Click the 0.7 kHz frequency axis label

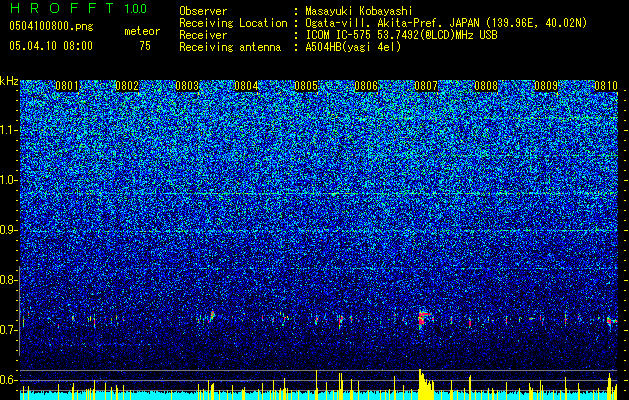click(x=8, y=330)
